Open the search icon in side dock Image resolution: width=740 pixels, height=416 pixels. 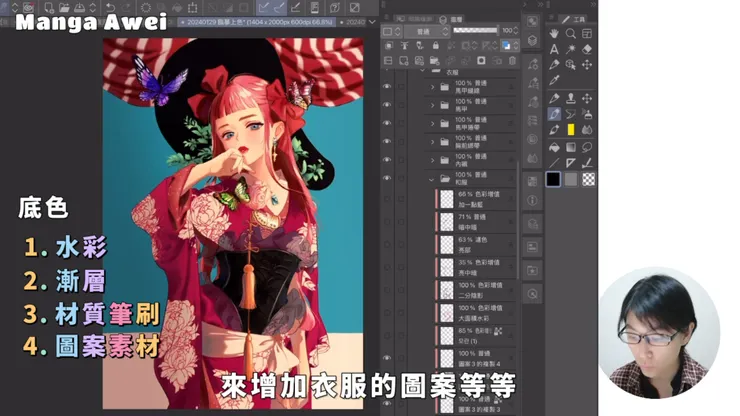(532, 294)
